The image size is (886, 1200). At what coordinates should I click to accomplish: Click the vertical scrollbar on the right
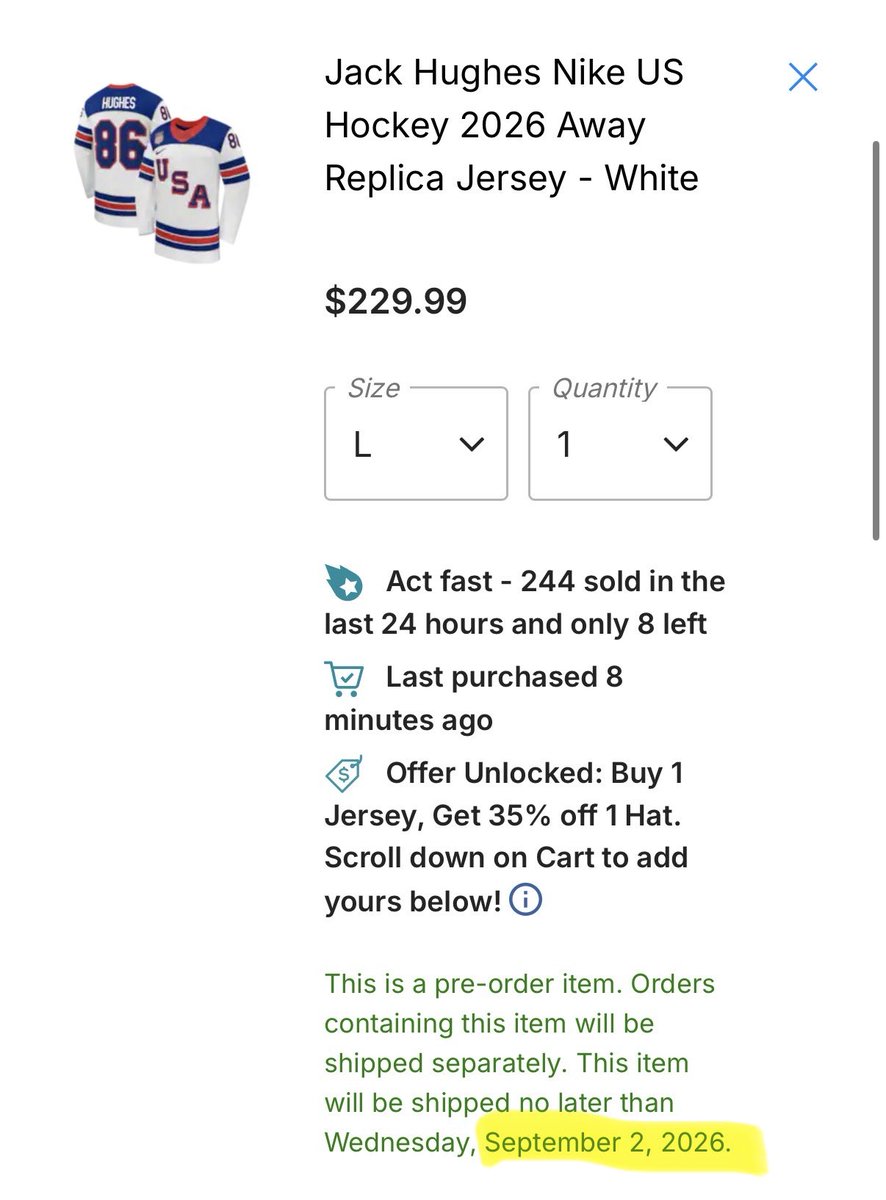[875, 340]
